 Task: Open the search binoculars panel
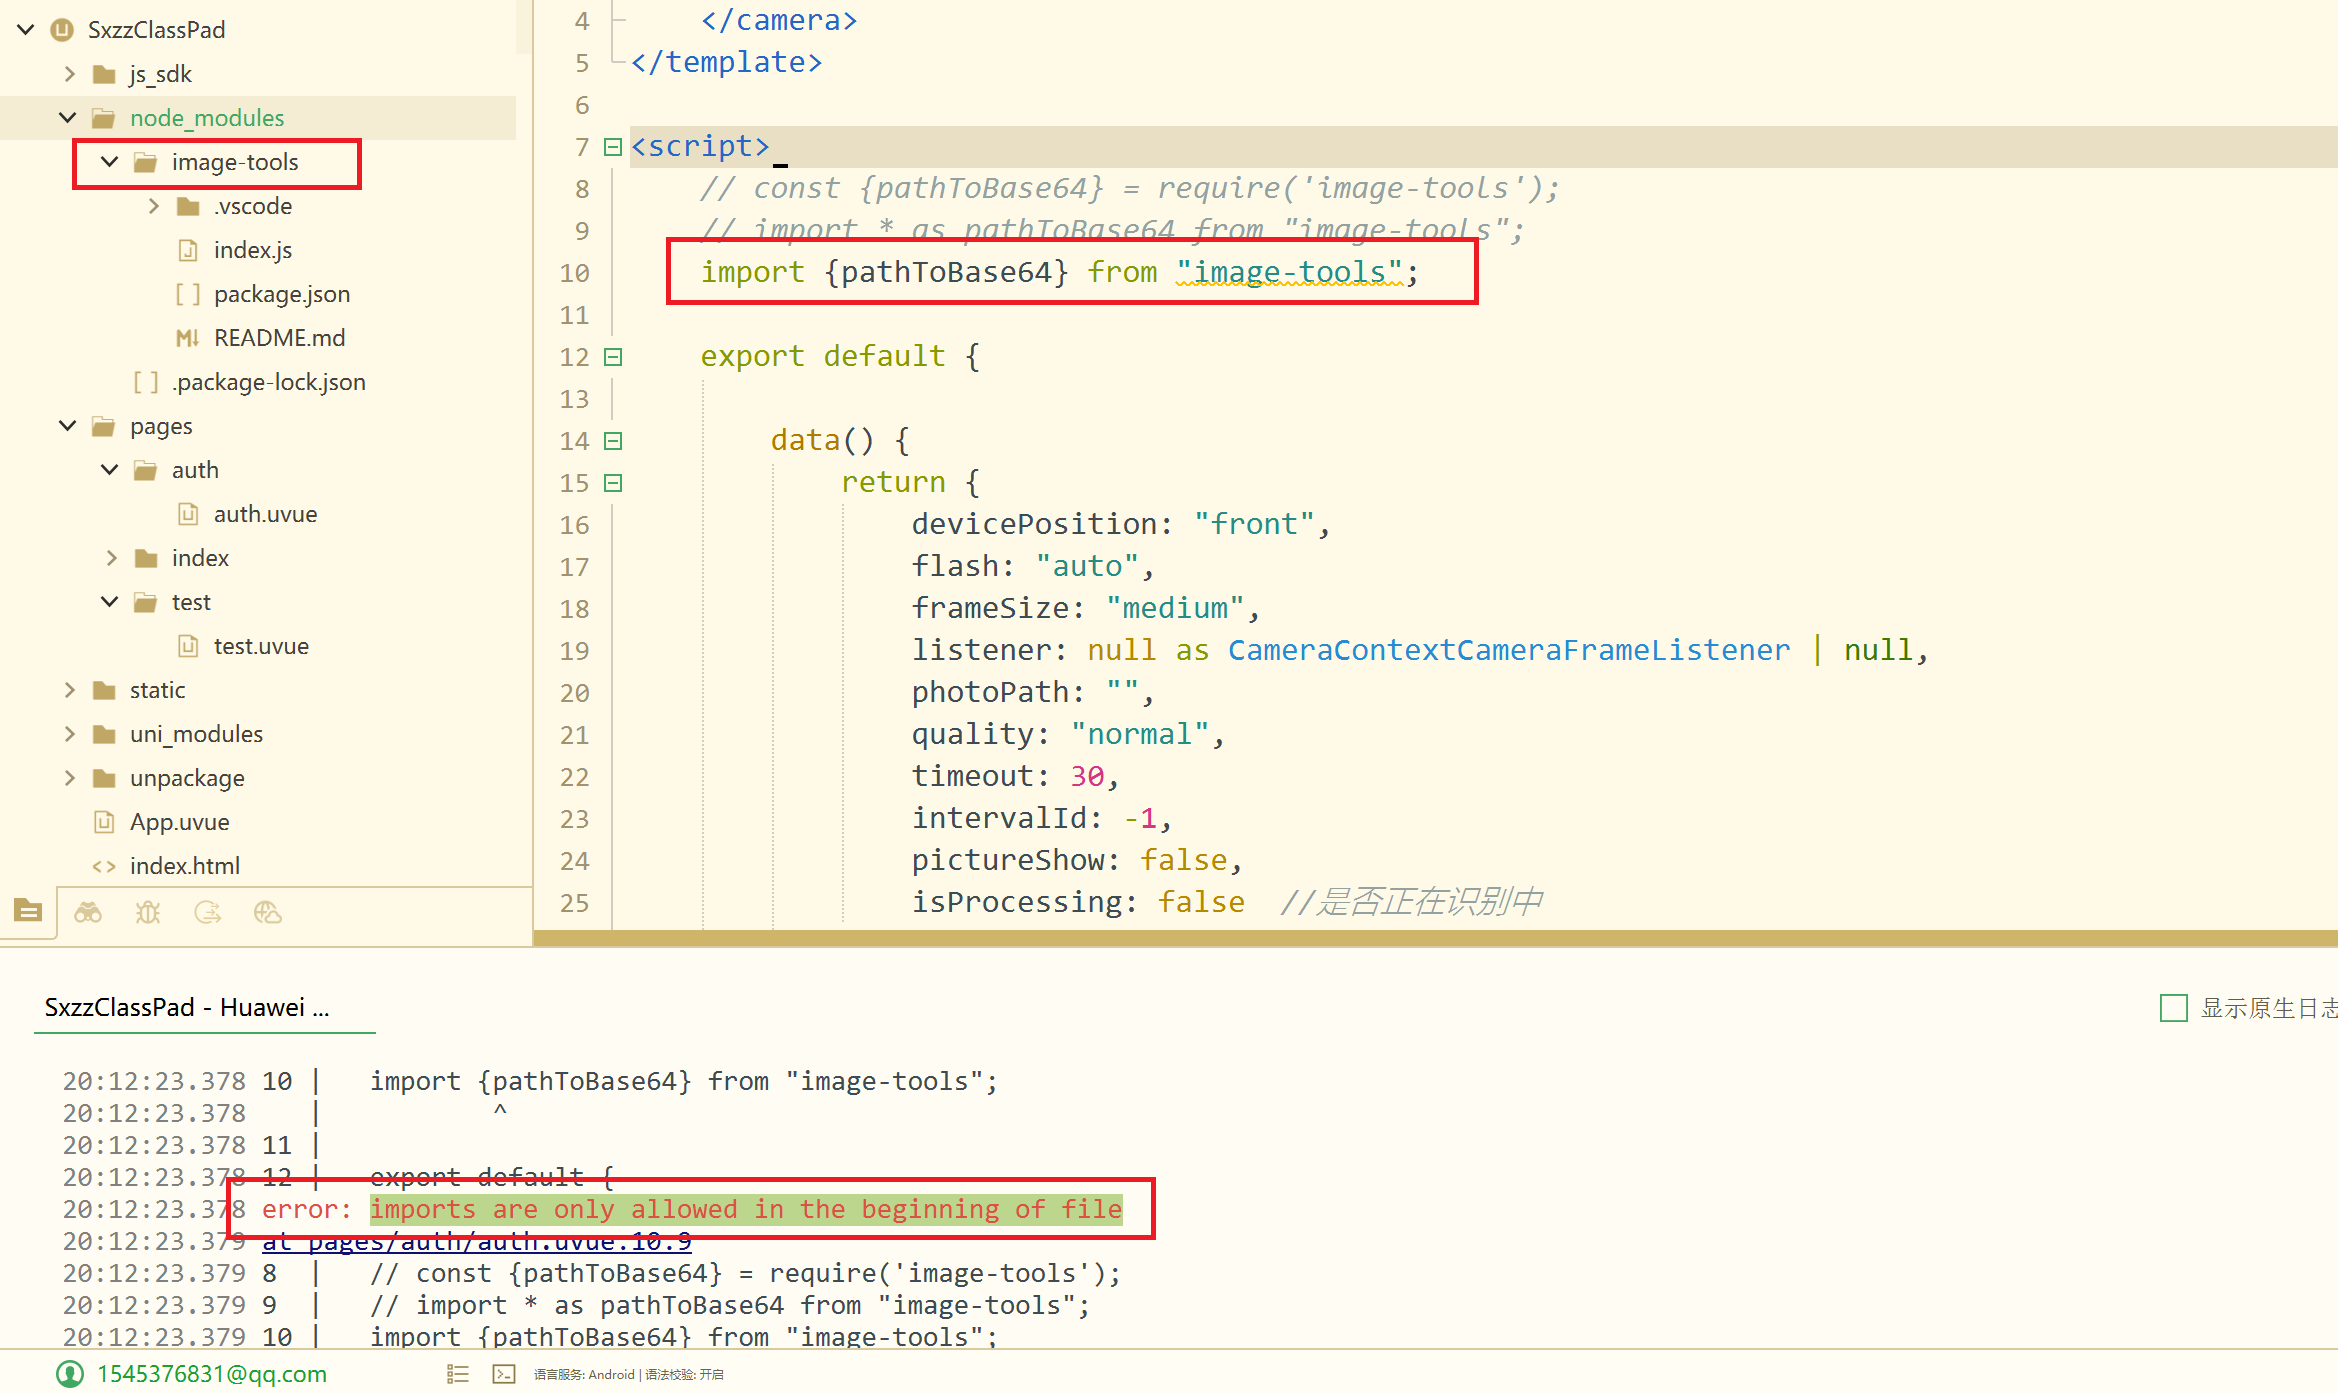pyautogui.click(x=88, y=912)
